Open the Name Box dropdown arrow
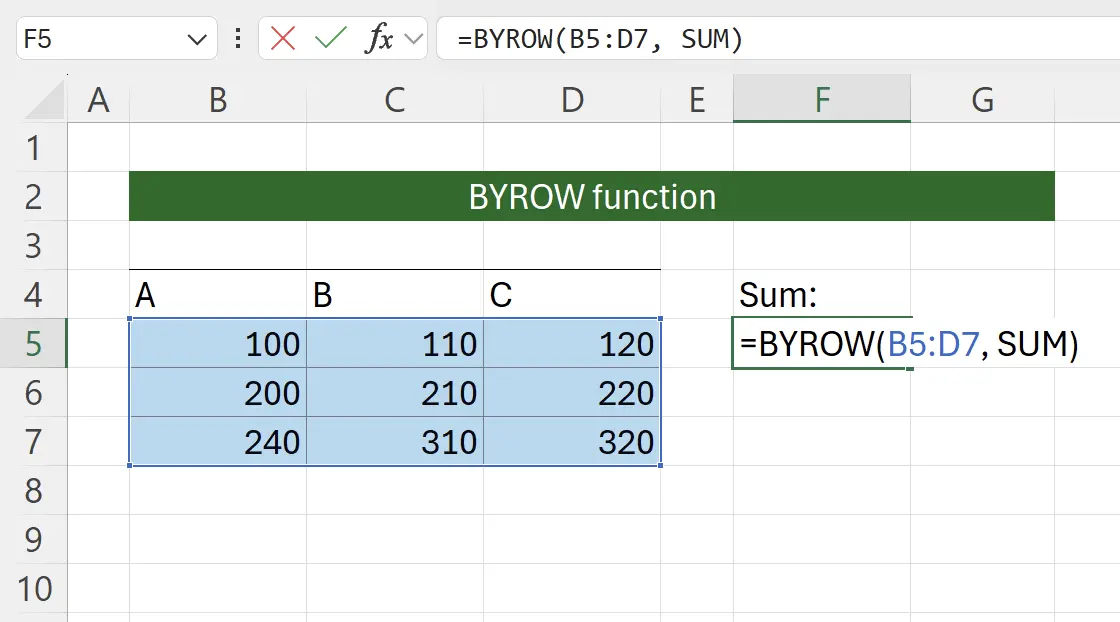The width and height of the screenshot is (1120, 622). click(195, 39)
